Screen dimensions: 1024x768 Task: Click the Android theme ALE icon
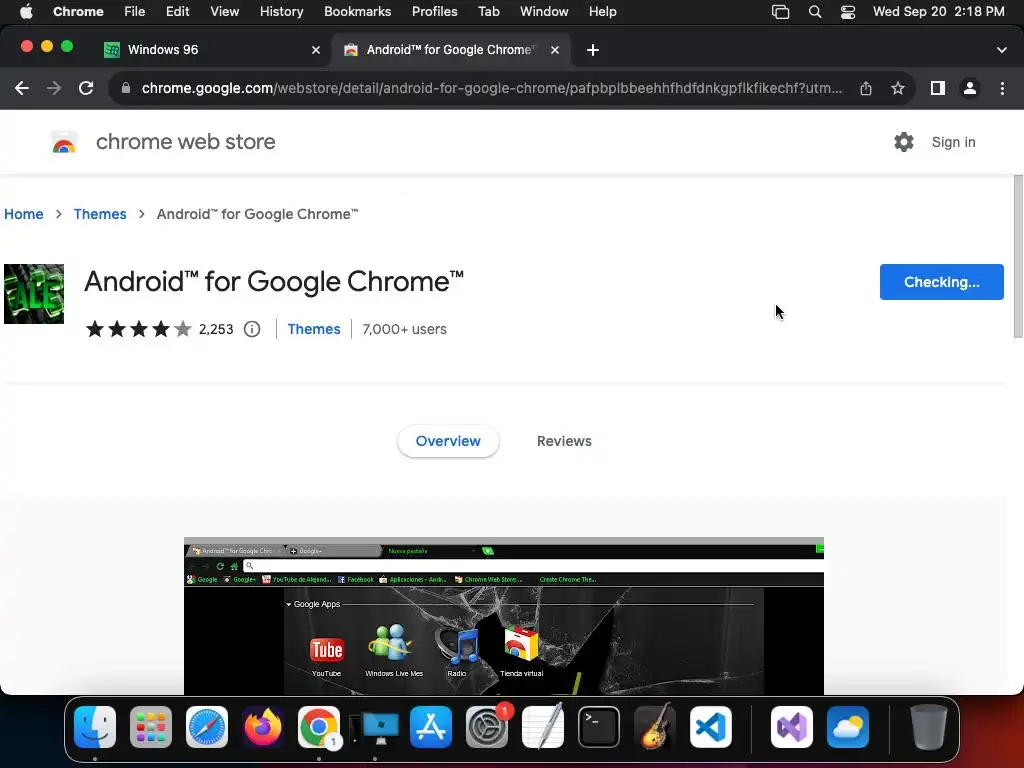[x=34, y=294]
